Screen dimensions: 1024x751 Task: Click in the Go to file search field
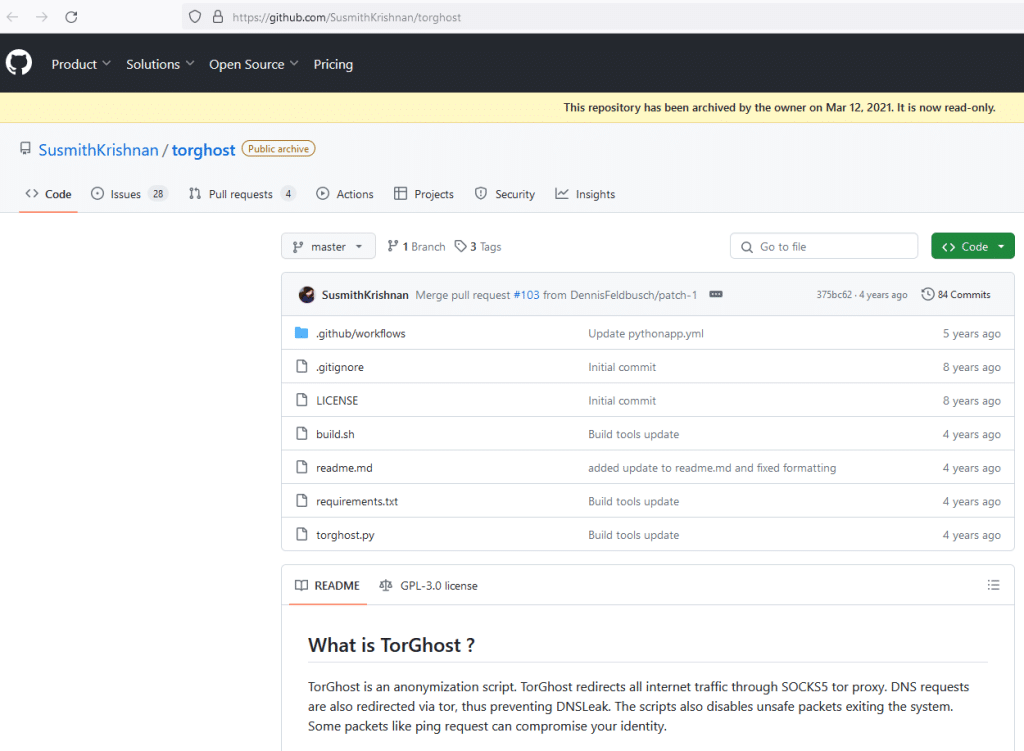click(x=824, y=246)
